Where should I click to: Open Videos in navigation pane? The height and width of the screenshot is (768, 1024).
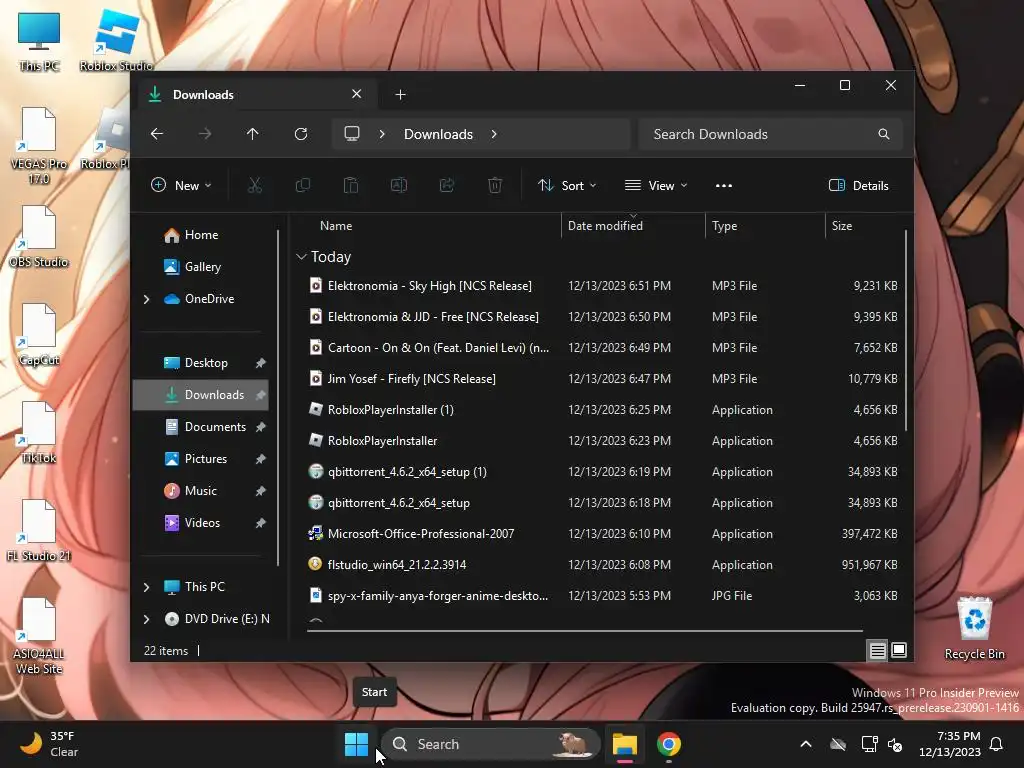coord(200,522)
